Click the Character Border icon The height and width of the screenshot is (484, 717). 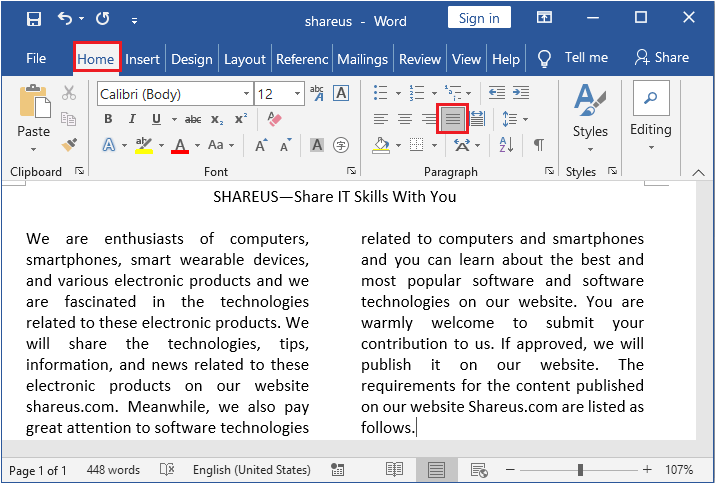341,93
